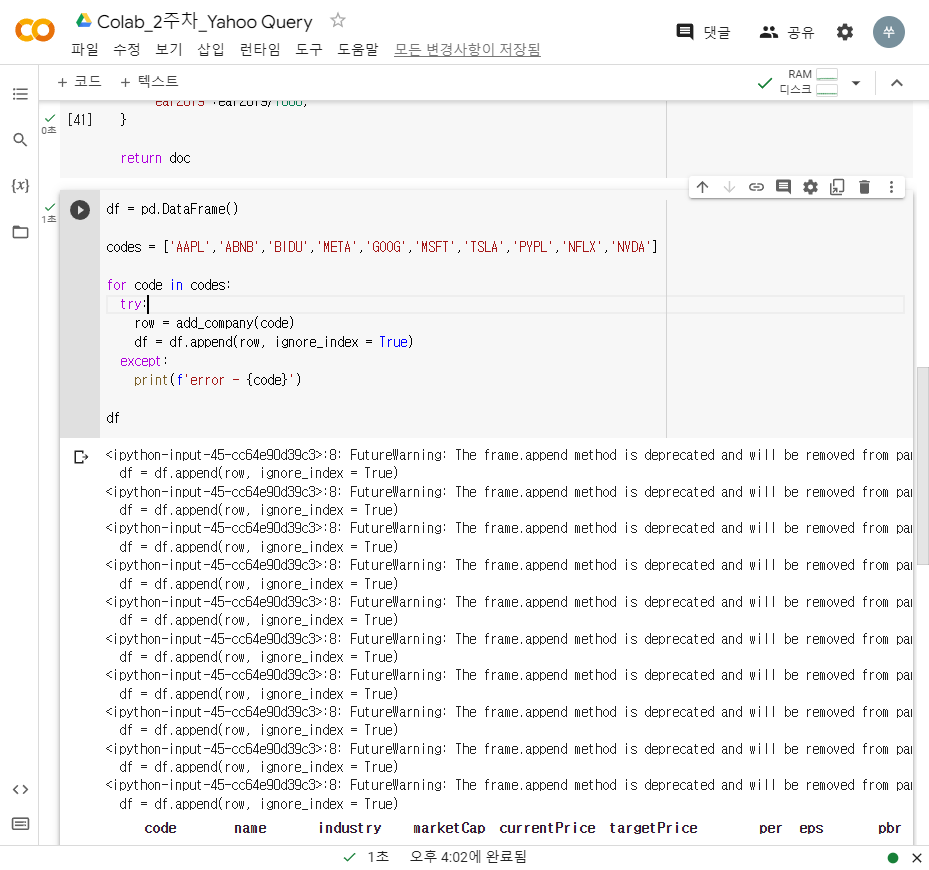The image size is (929, 870).
Task: Star the notebook with the star icon
Action: pyautogui.click(x=338, y=21)
